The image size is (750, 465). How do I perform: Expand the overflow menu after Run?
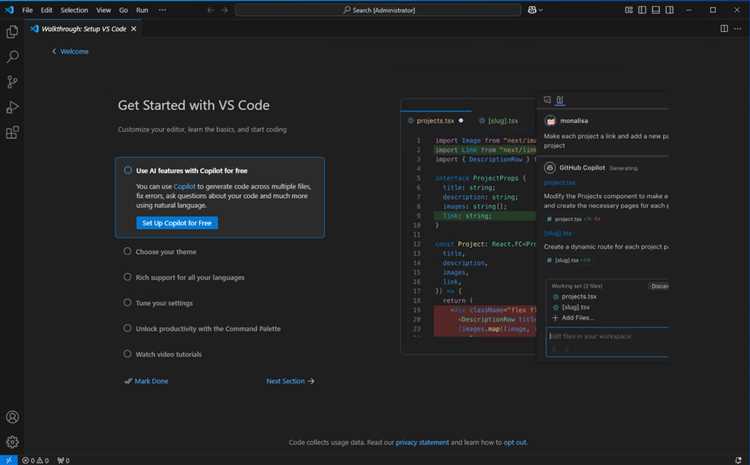[163, 10]
